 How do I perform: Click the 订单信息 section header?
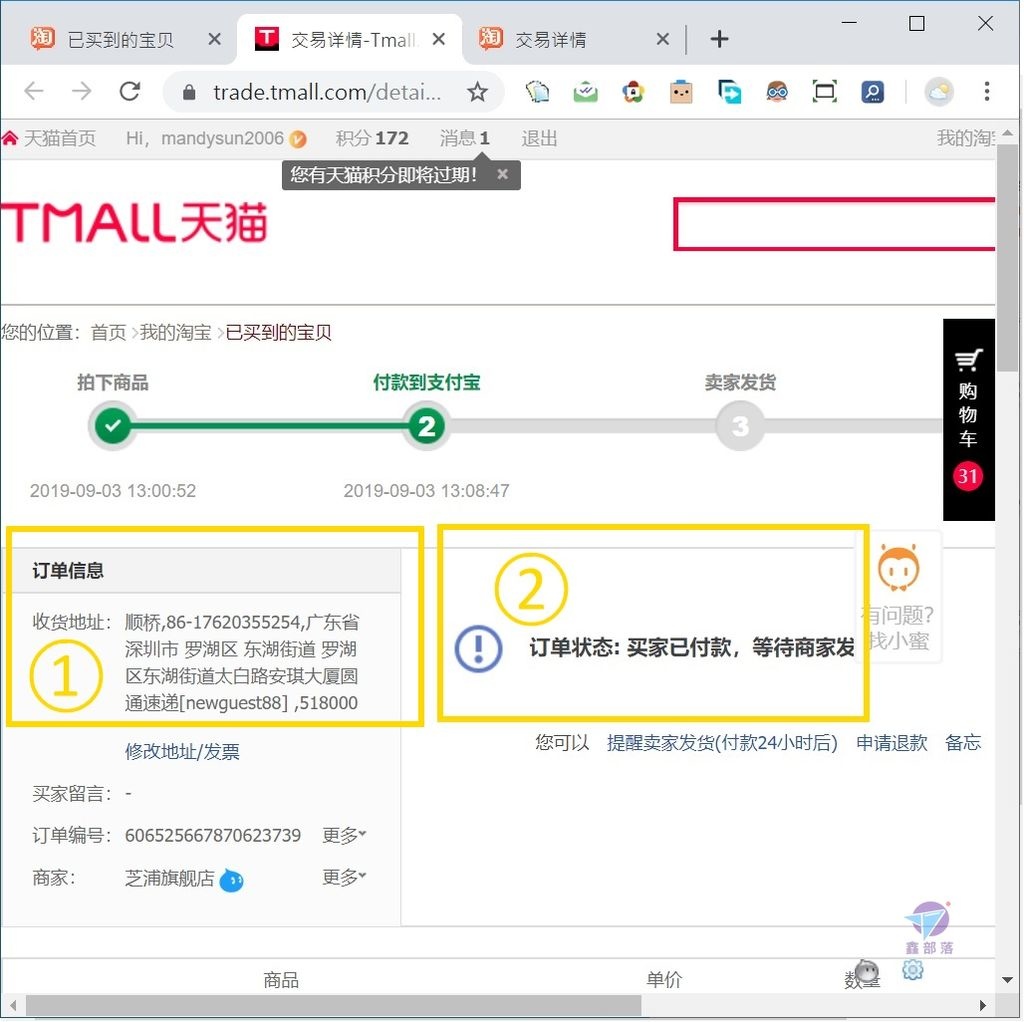(68, 571)
